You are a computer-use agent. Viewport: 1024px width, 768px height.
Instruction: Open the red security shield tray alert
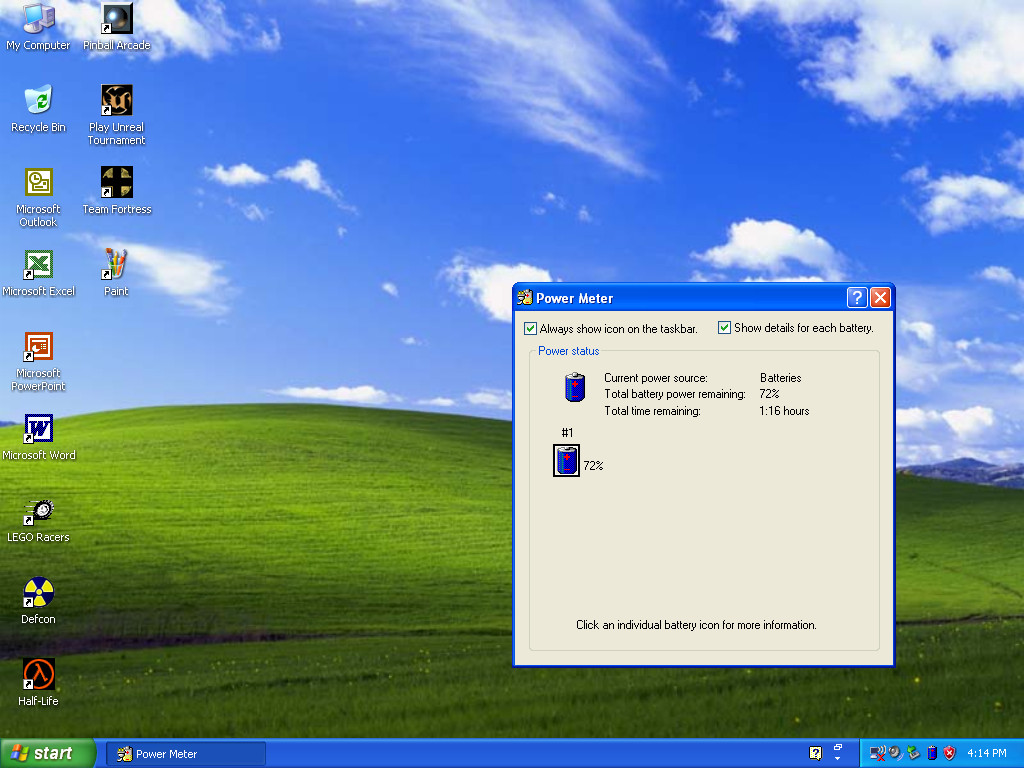click(950, 753)
